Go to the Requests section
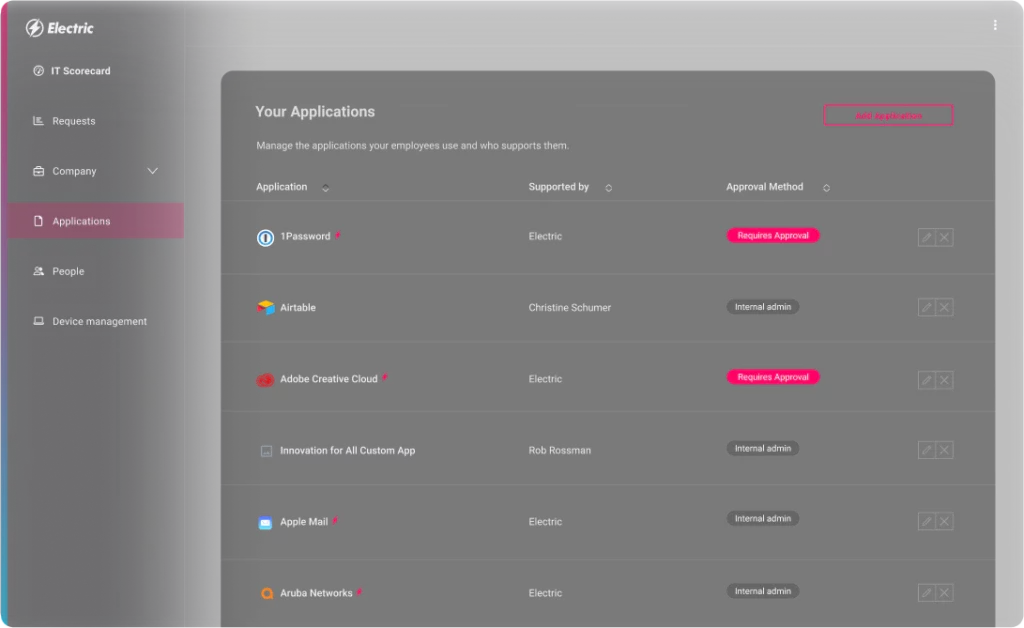This screenshot has width=1024, height=628. click(x=73, y=121)
